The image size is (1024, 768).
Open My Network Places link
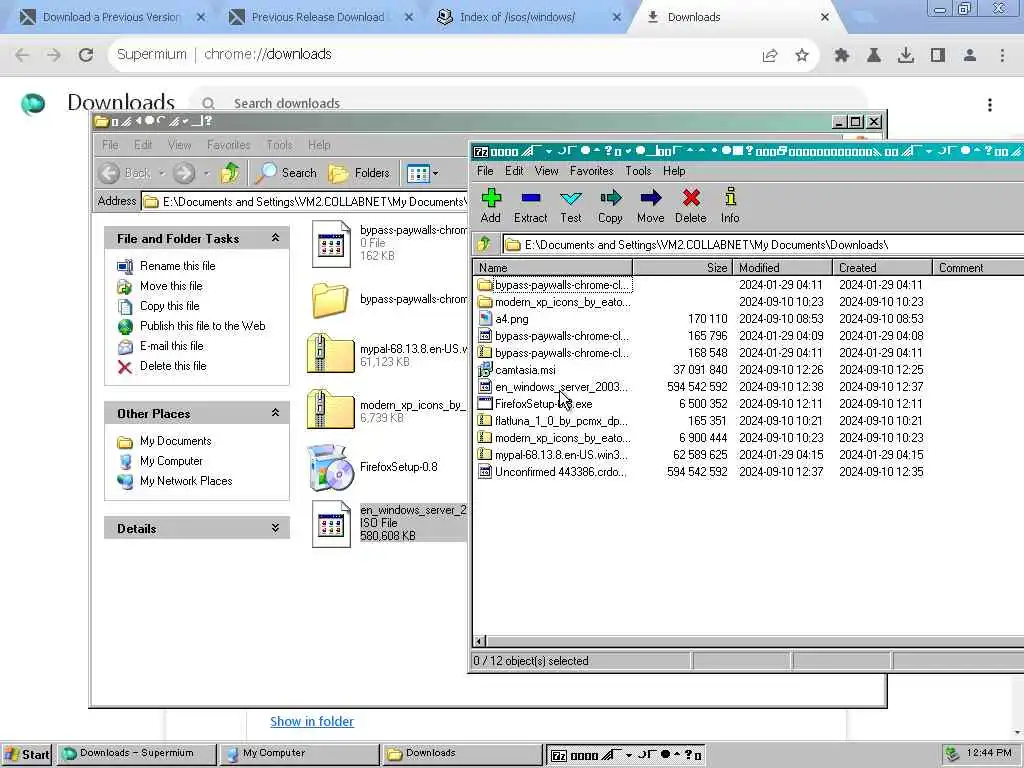pyautogui.click(x=186, y=481)
